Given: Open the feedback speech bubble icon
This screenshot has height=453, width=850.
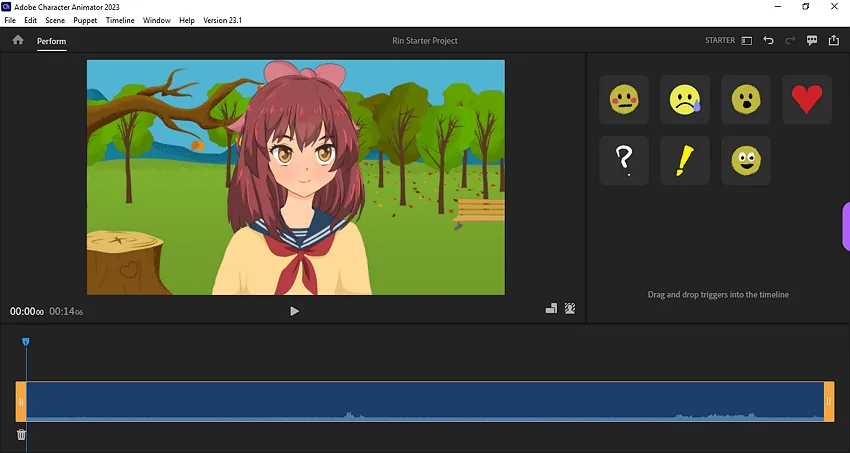Looking at the screenshot, I should coord(812,40).
